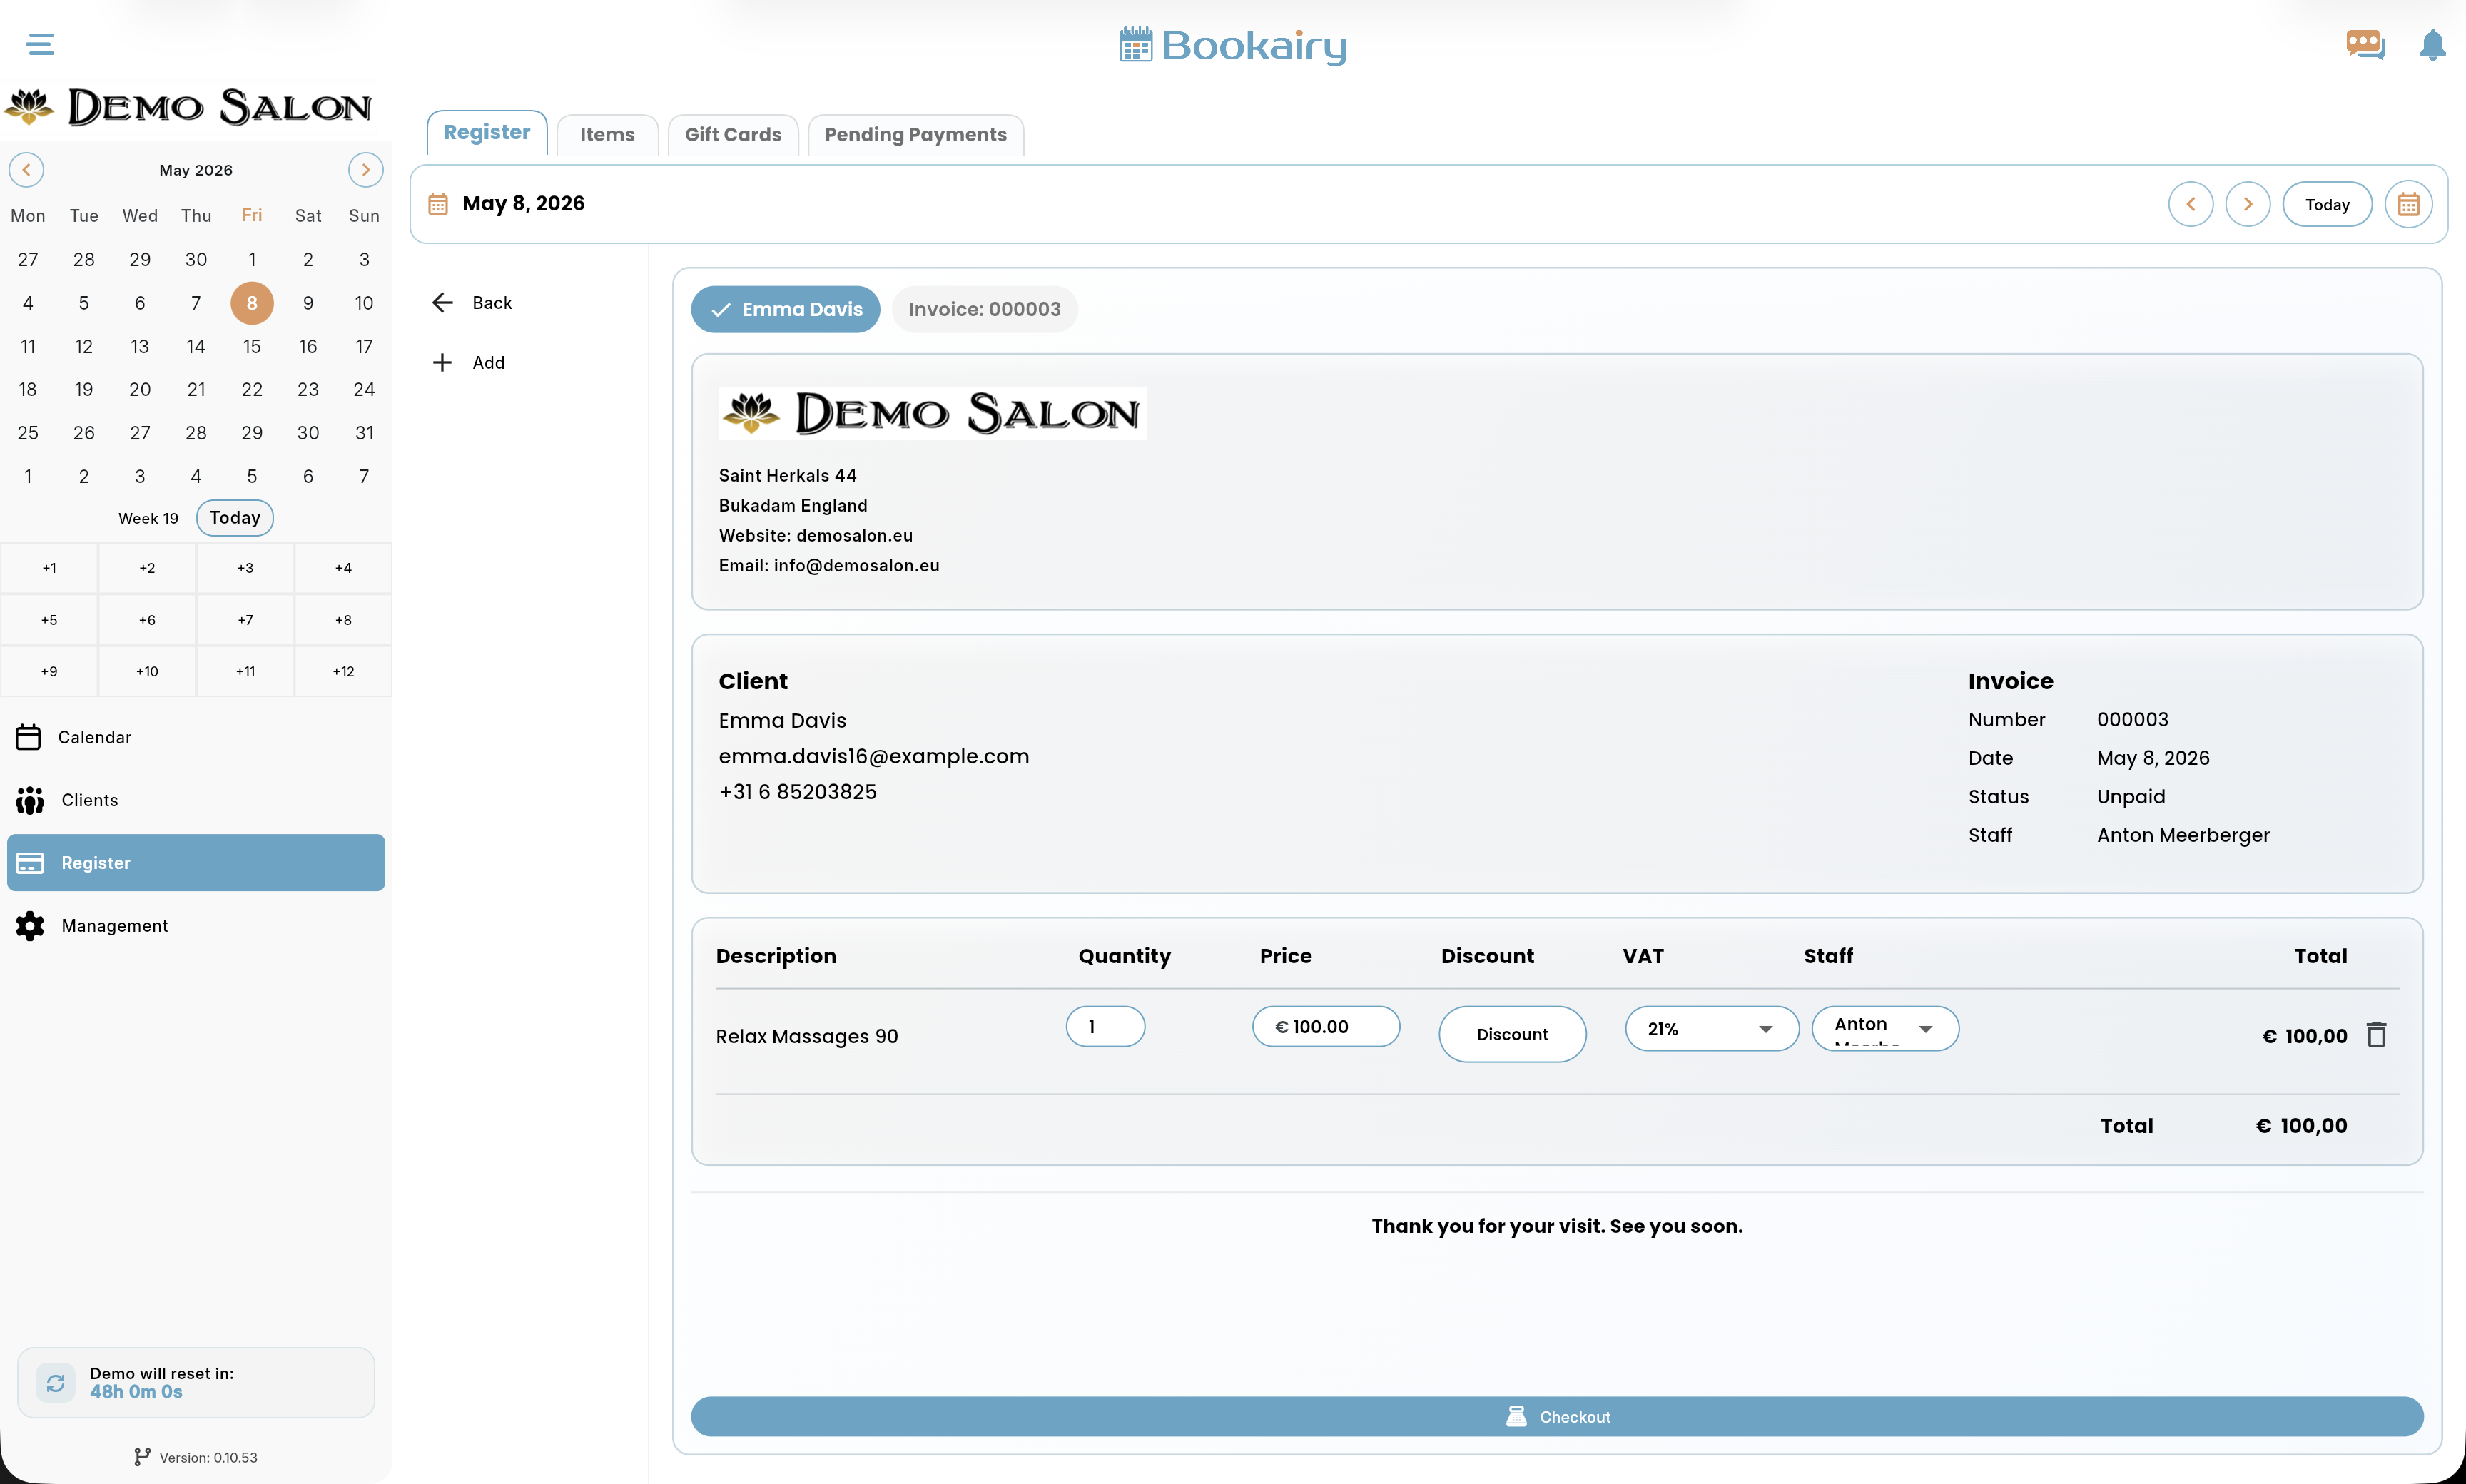Click Email: info@demosalon.eu text
The width and height of the screenshot is (2466, 1484).
tap(829, 565)
